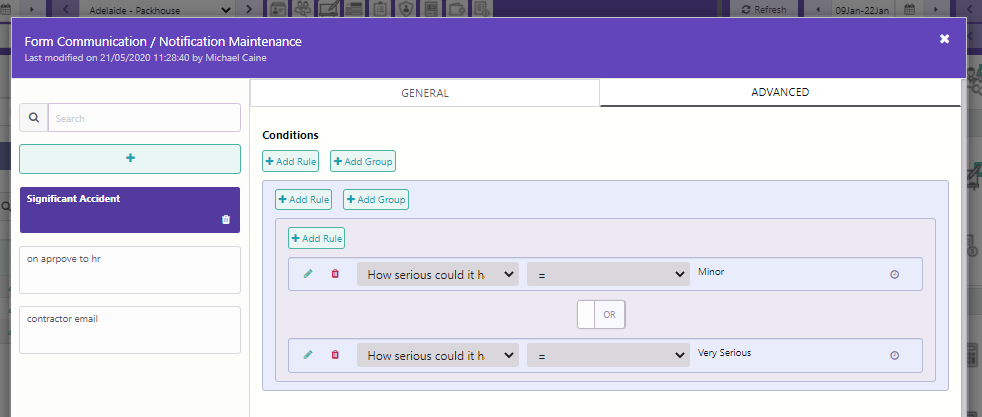Click the laptop with pen toolbar icon
This screenshot has width=982, height=417.
pyautogui.click(x=329, y=9)
